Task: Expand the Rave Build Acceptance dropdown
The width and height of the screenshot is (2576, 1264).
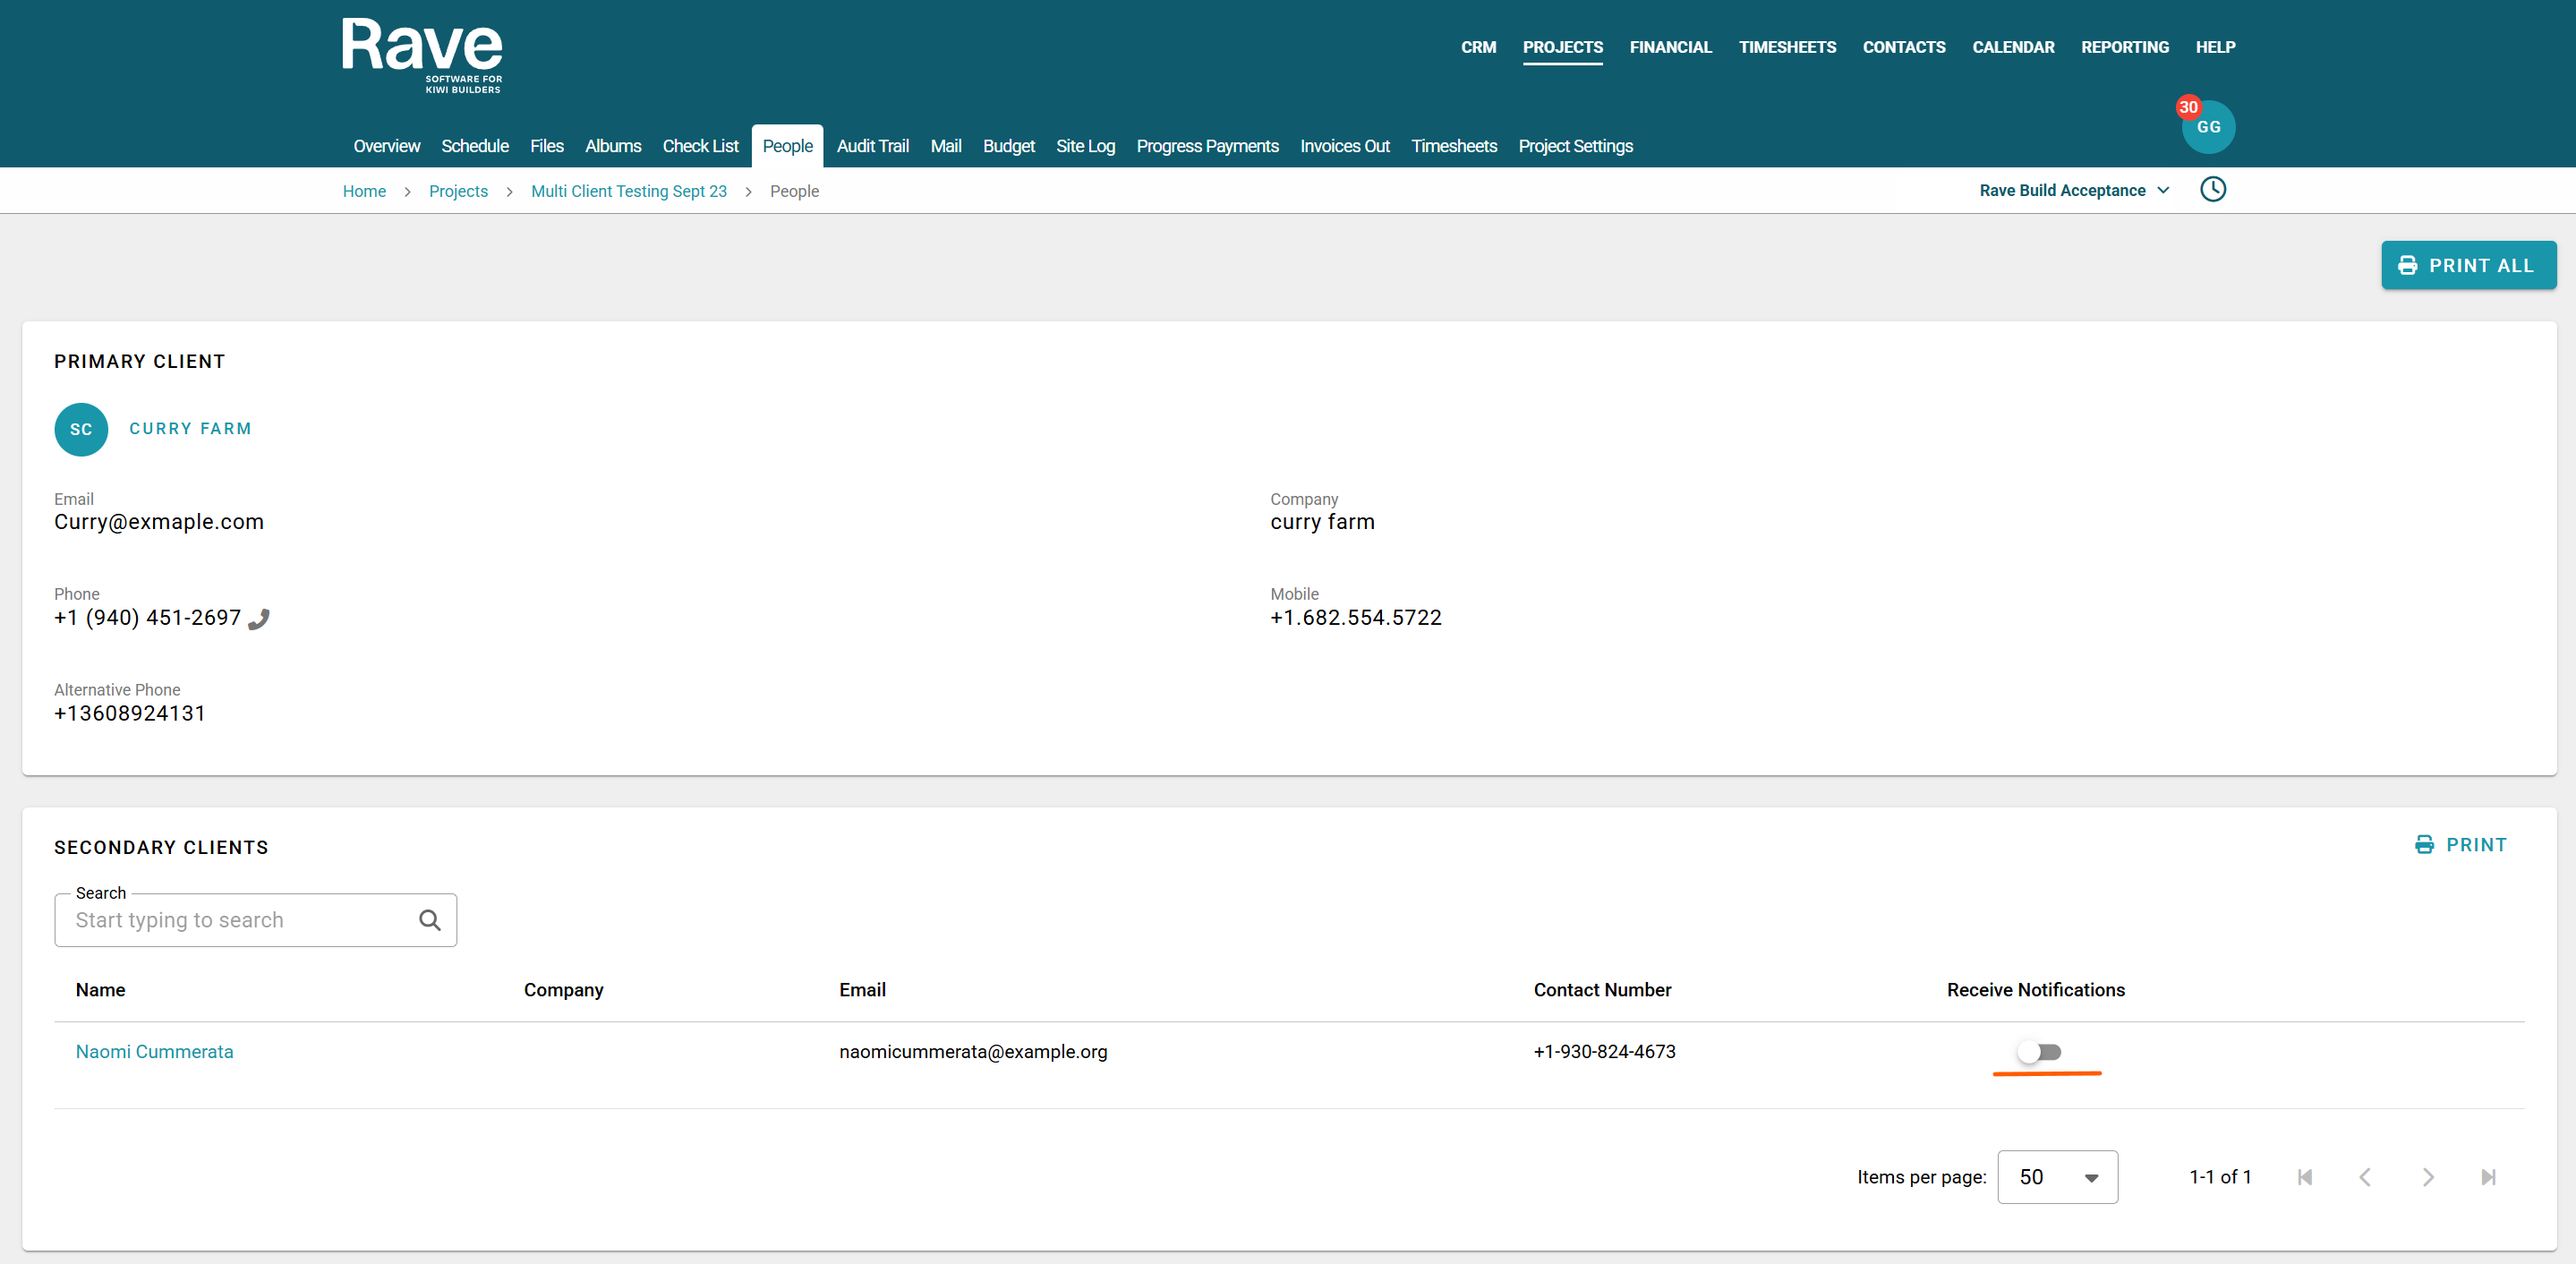Action: coord(2074,190)
